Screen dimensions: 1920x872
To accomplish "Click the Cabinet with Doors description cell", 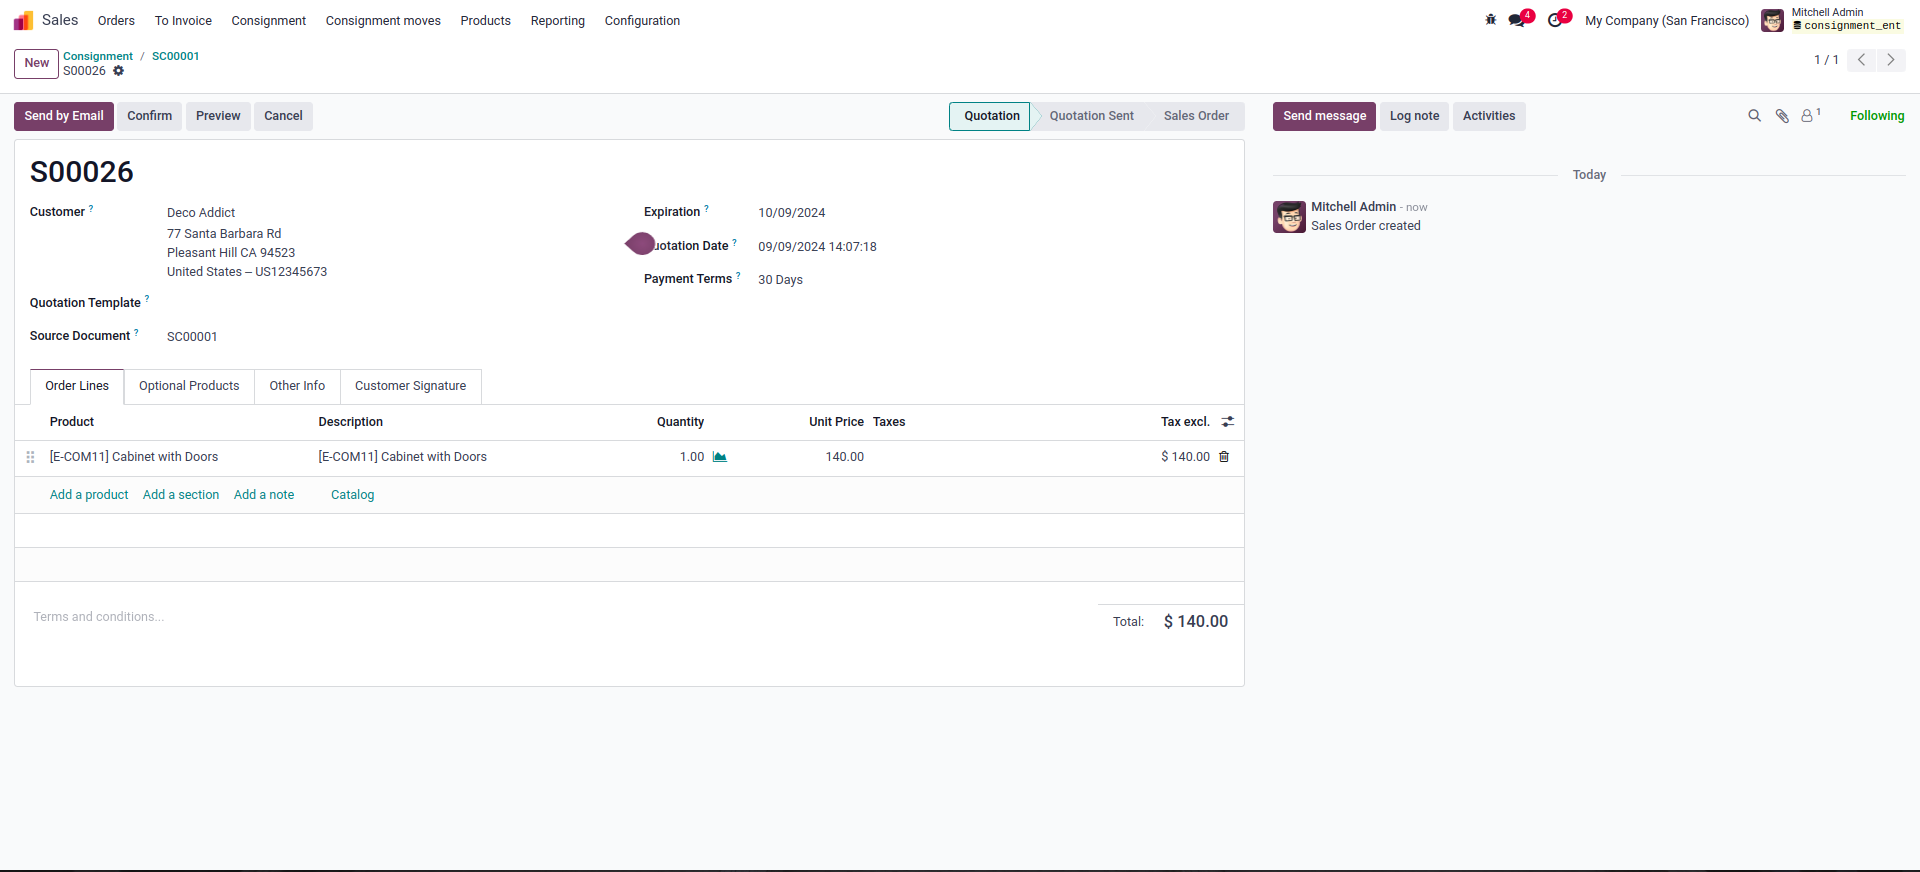I will point(402,457).
